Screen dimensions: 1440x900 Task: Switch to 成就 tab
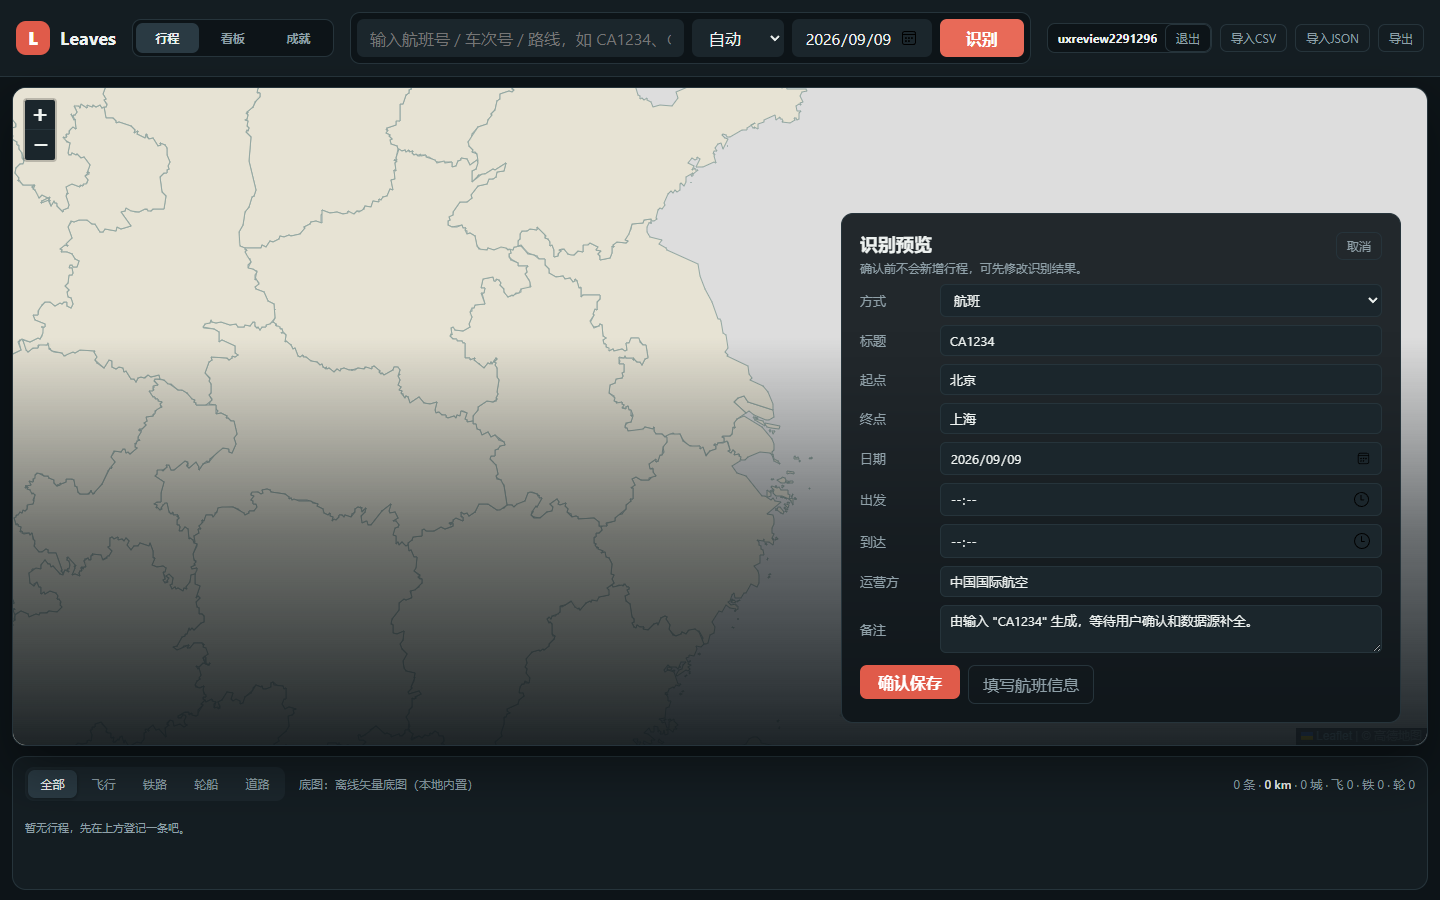pyautogui.click(x=298, y=38)
